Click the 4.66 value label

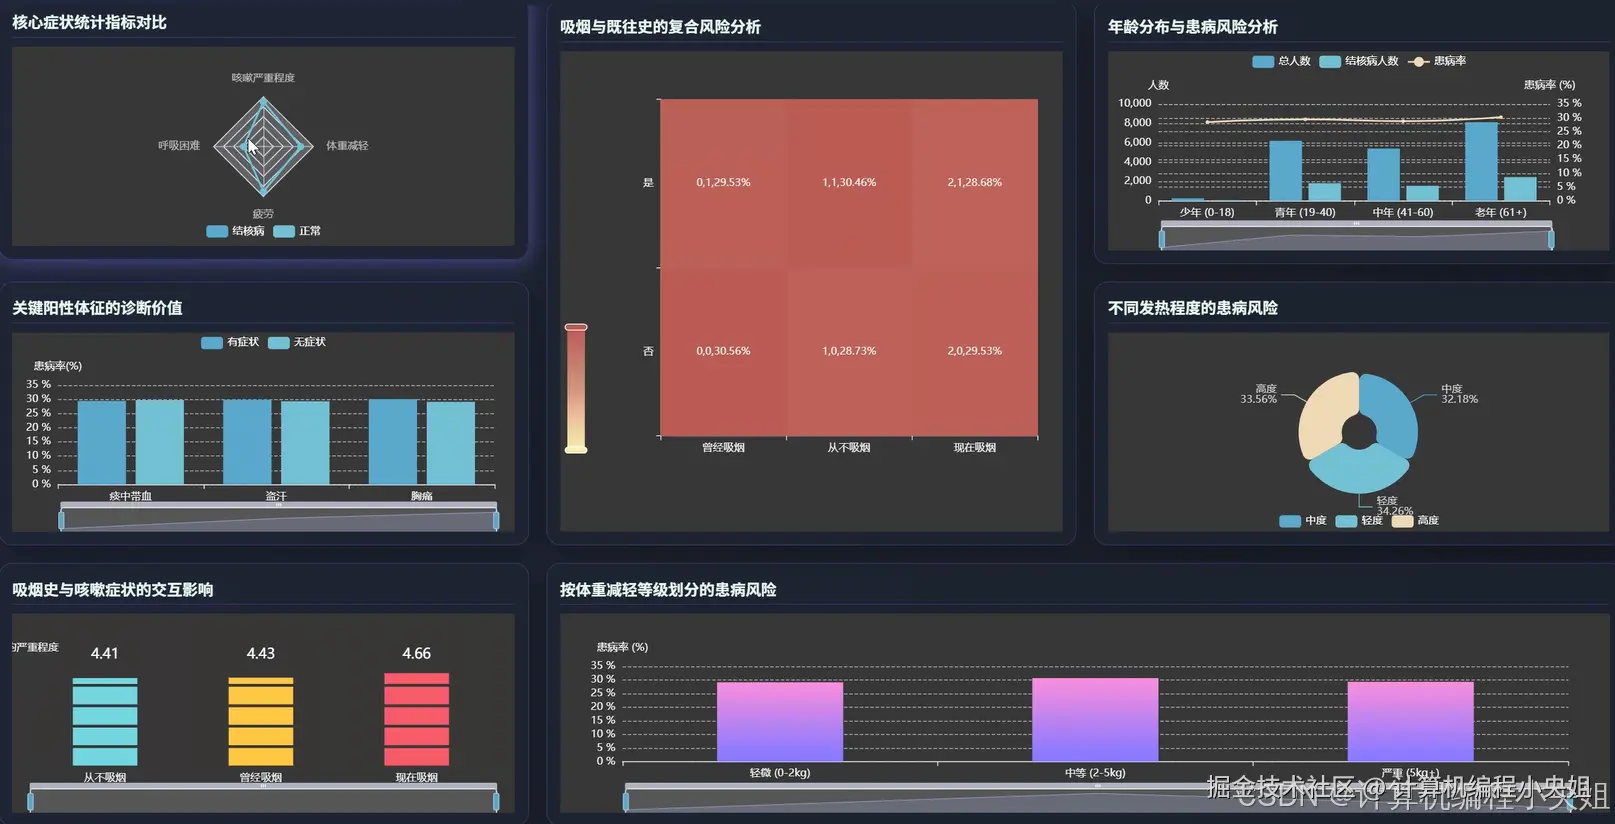[x=417, y=653]
